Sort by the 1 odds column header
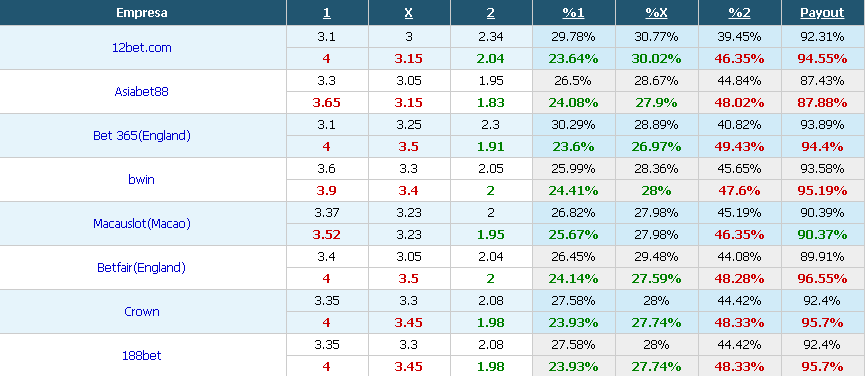The width and height of the screenshot is (865, 376). tap(327, 13)
